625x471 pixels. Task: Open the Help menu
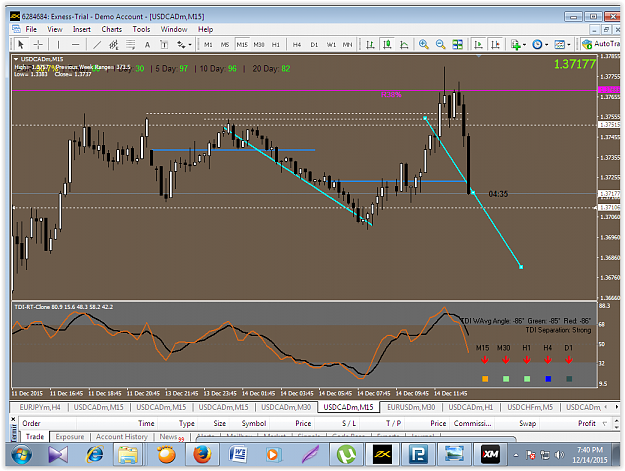(205, 29)
